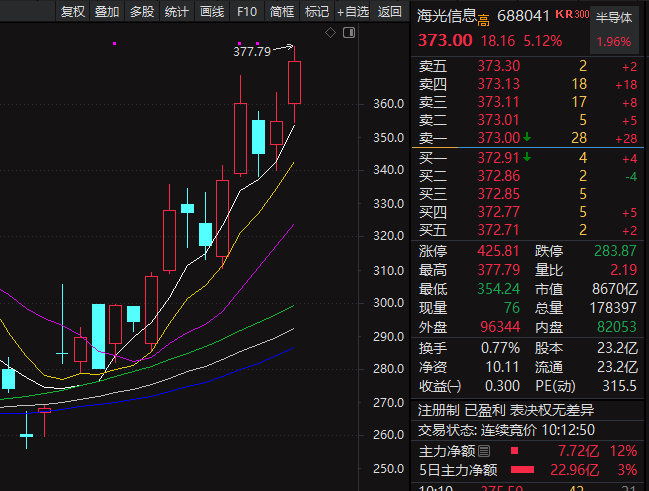The image size is (649, 491).
Task: Click stock code 688041
Action: pyautogui.click(x=523, y=16)
